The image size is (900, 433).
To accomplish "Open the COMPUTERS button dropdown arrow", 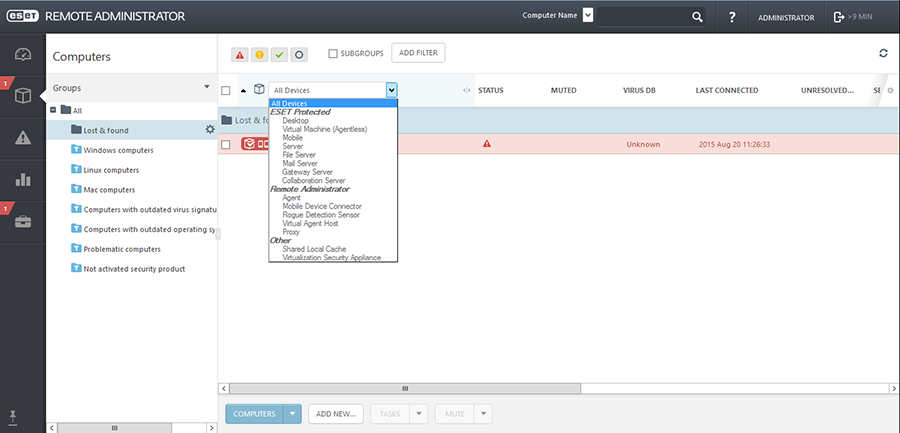I will [293, 413].
